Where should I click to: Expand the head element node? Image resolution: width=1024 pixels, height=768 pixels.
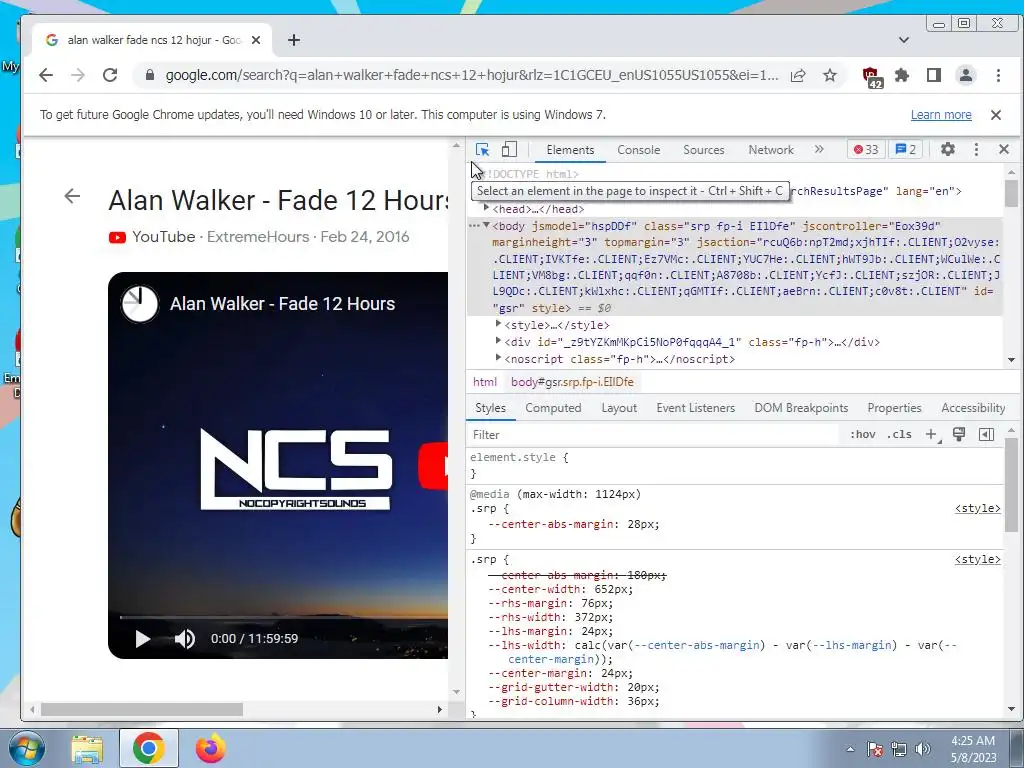click(486, 208)
